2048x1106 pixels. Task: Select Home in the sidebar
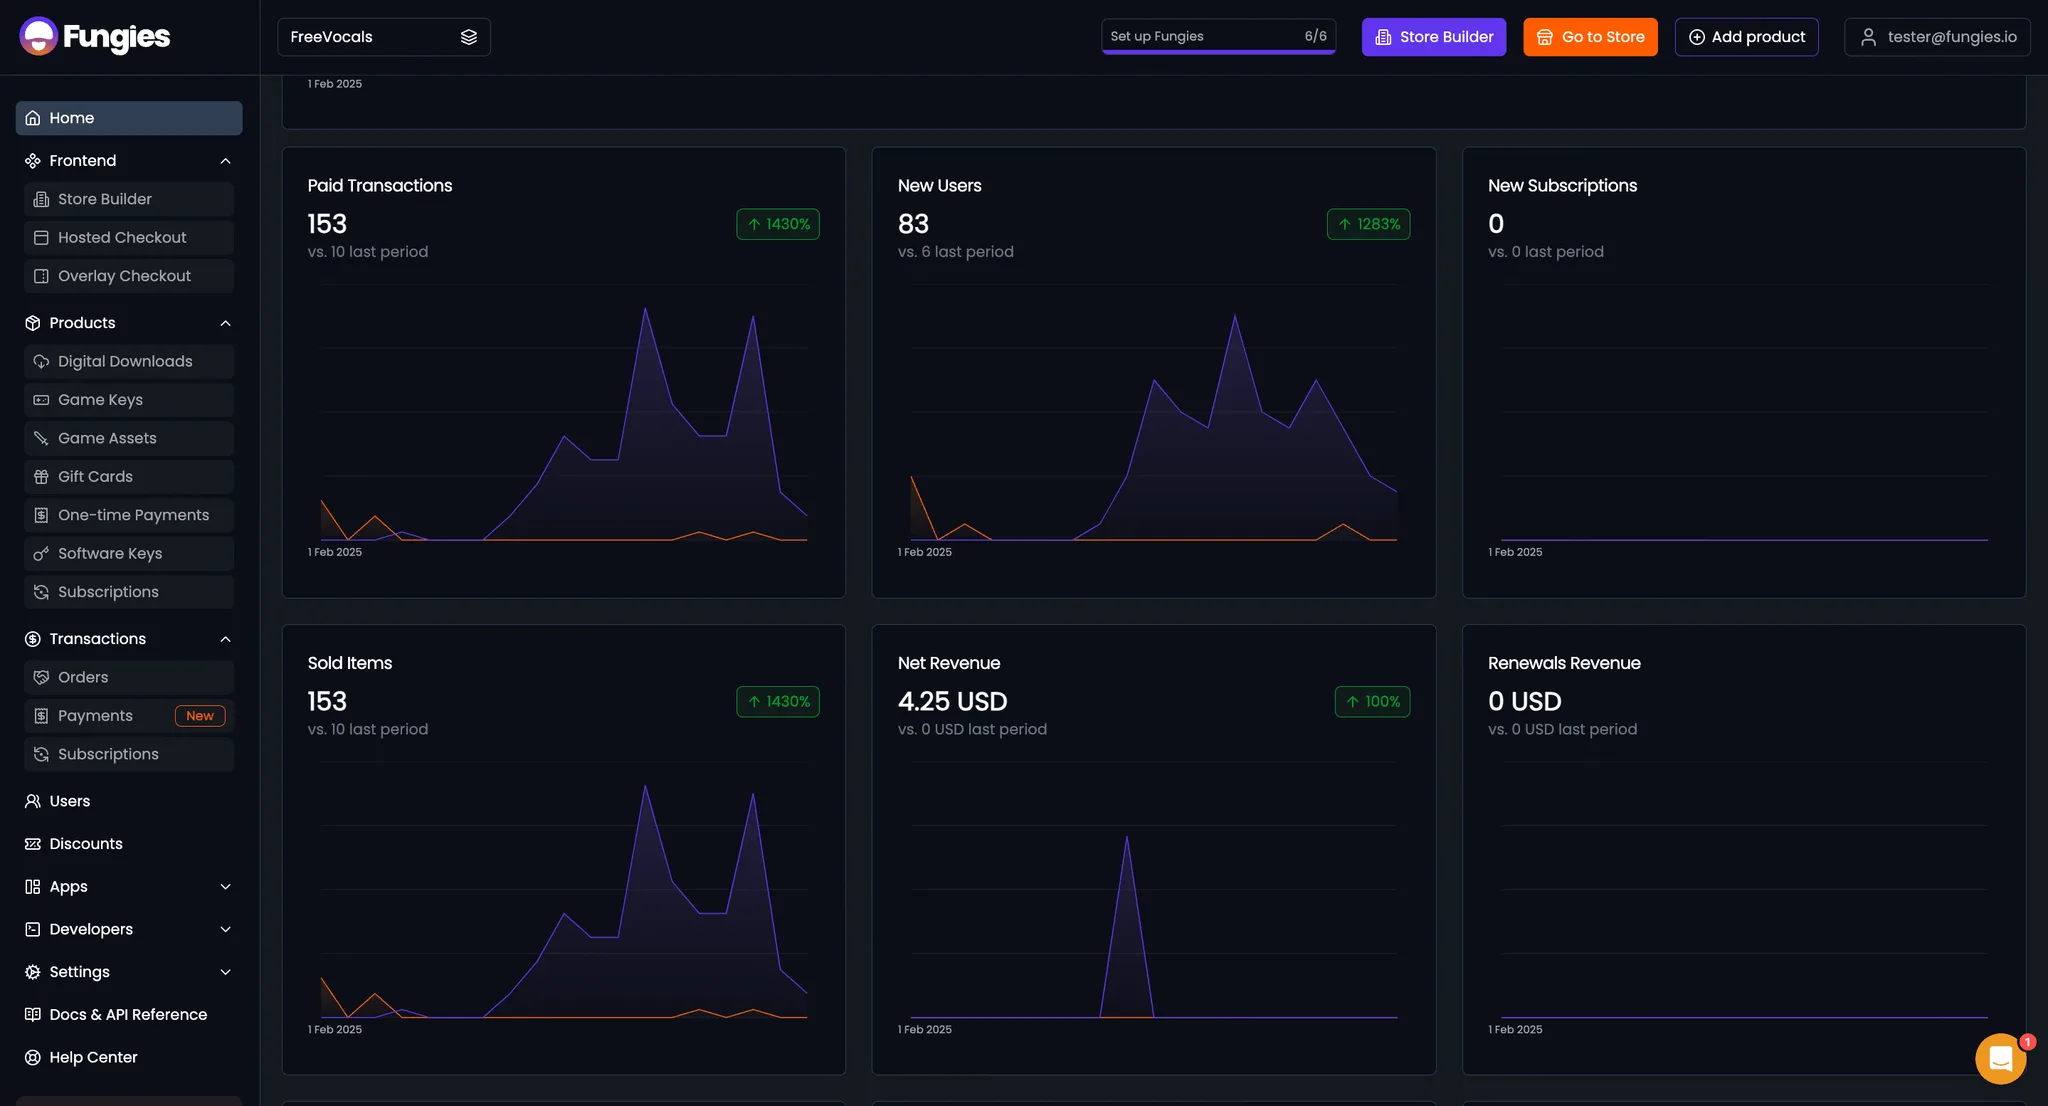click(x=129, y=118)
